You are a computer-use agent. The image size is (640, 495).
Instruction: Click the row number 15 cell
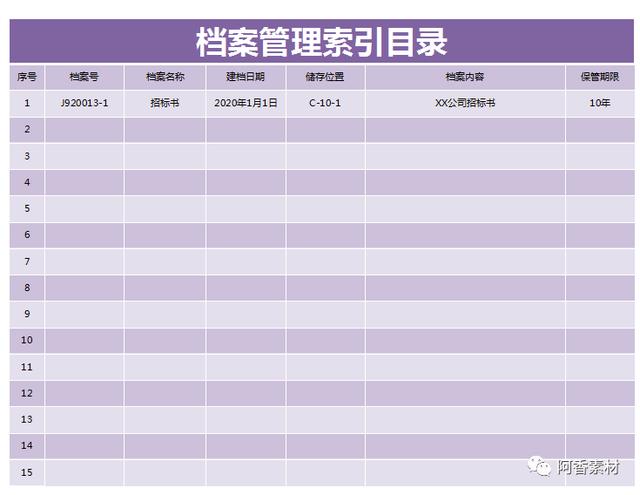[x=27, y=472]
